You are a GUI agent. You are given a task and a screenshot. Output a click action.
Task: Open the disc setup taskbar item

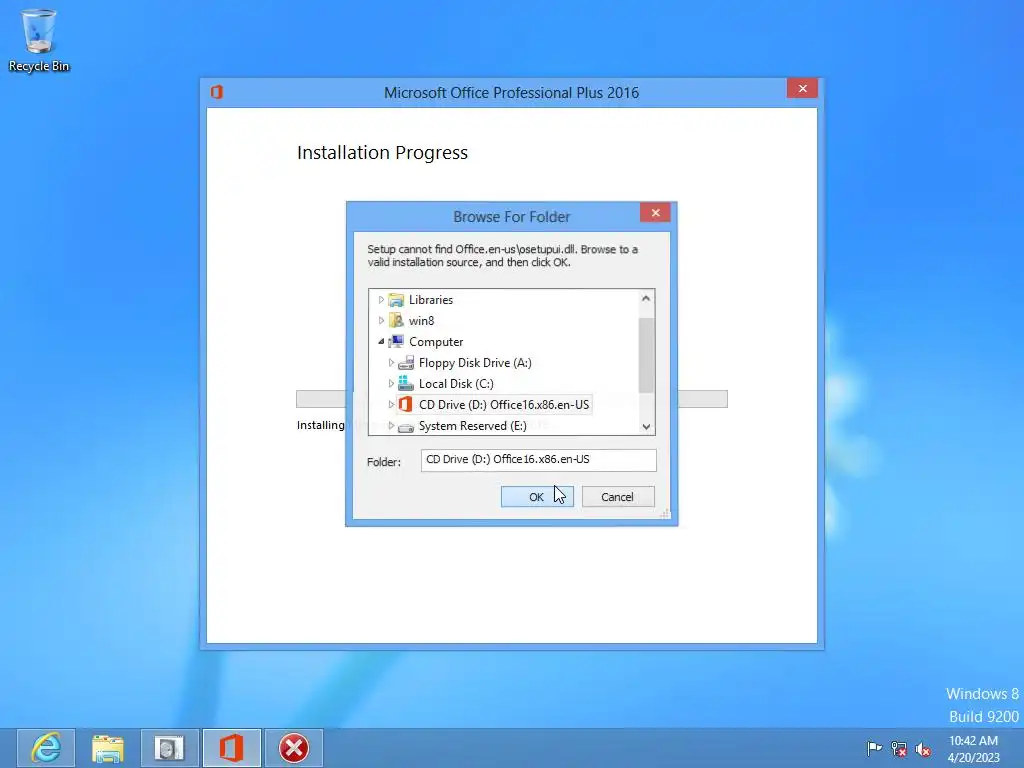click(x=170, y=748)
